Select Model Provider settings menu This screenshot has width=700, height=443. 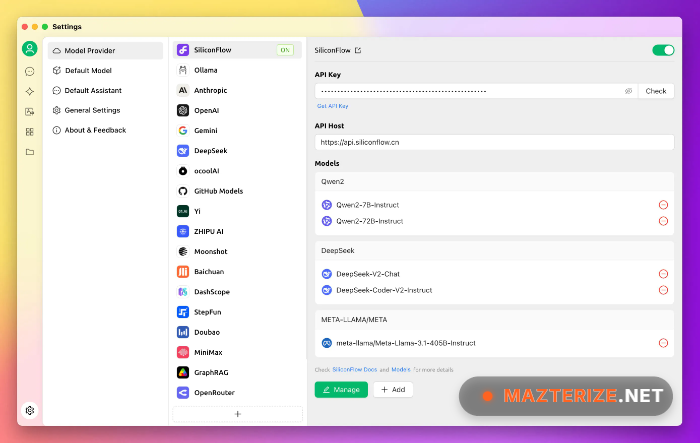pos(105,50)
